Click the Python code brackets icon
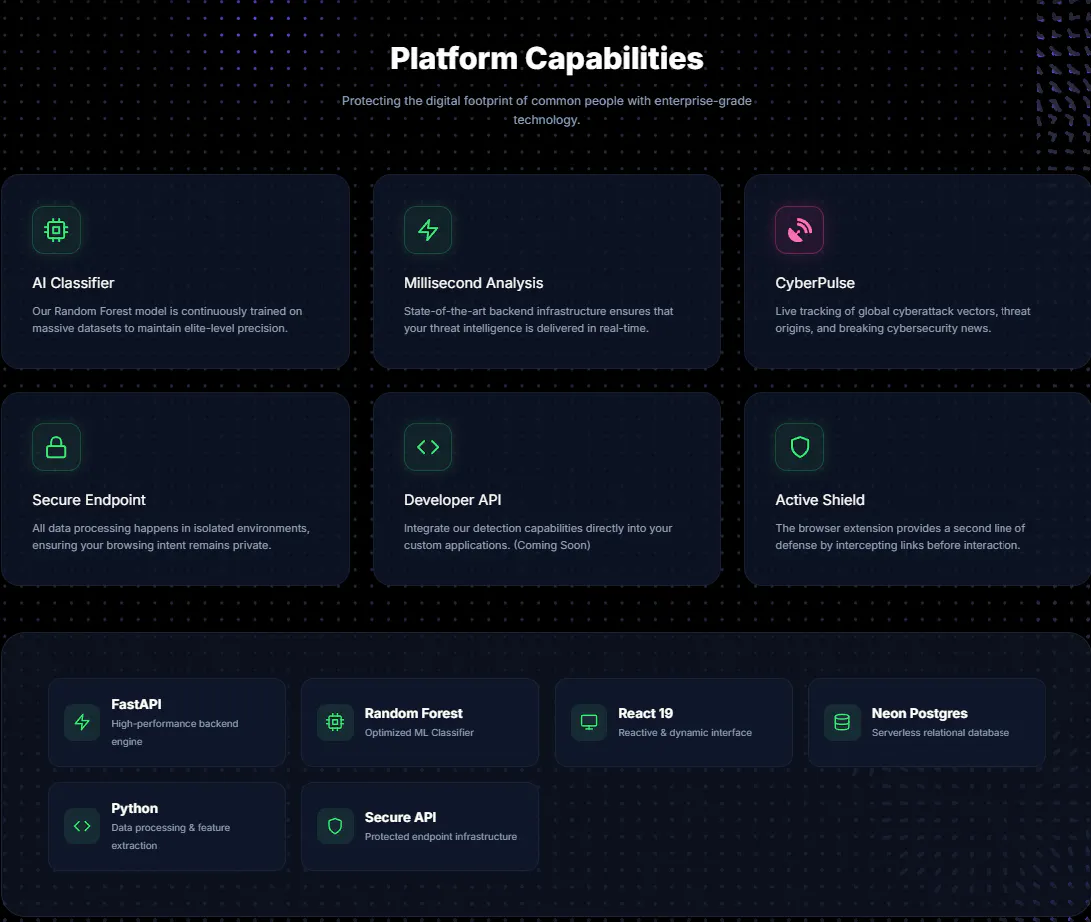 [82, 826]
